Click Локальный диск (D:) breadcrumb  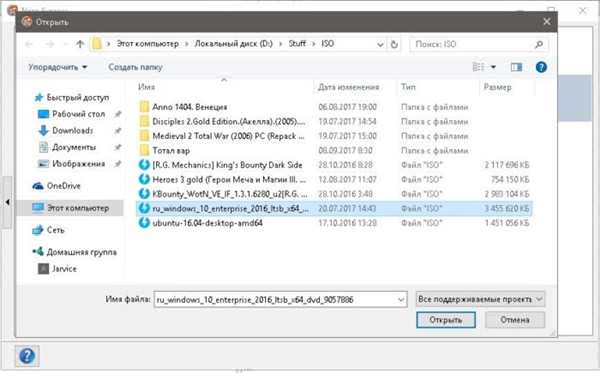point(233,44)
